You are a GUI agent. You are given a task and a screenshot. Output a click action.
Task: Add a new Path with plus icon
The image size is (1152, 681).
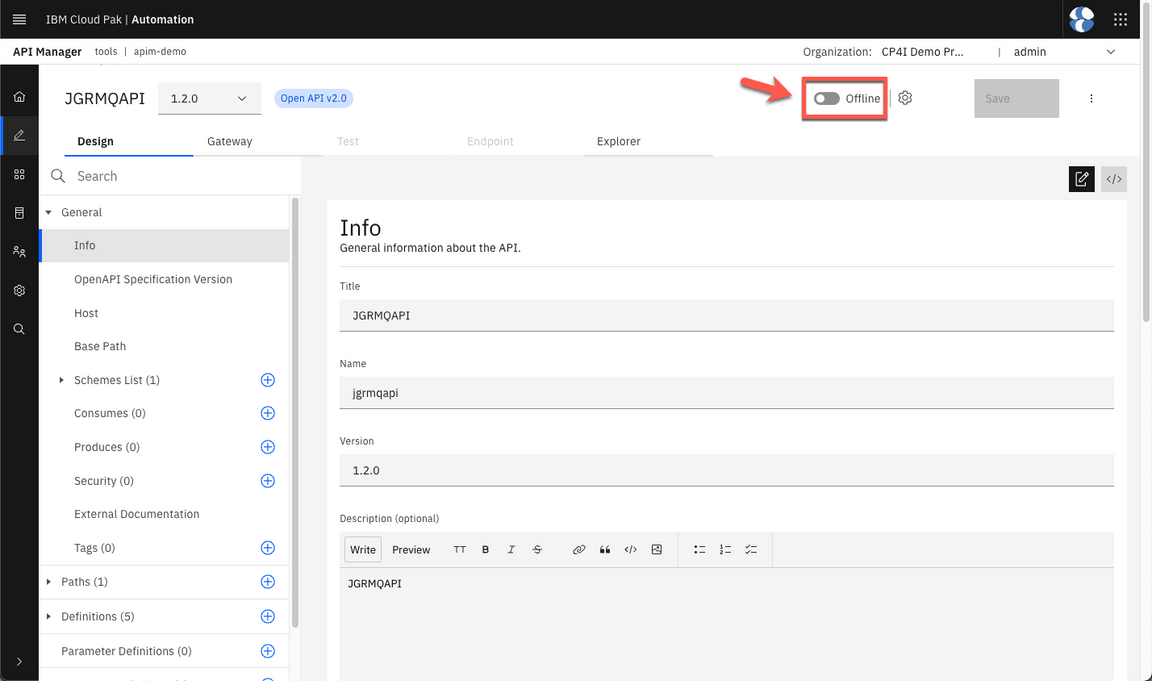pos(267,582)
